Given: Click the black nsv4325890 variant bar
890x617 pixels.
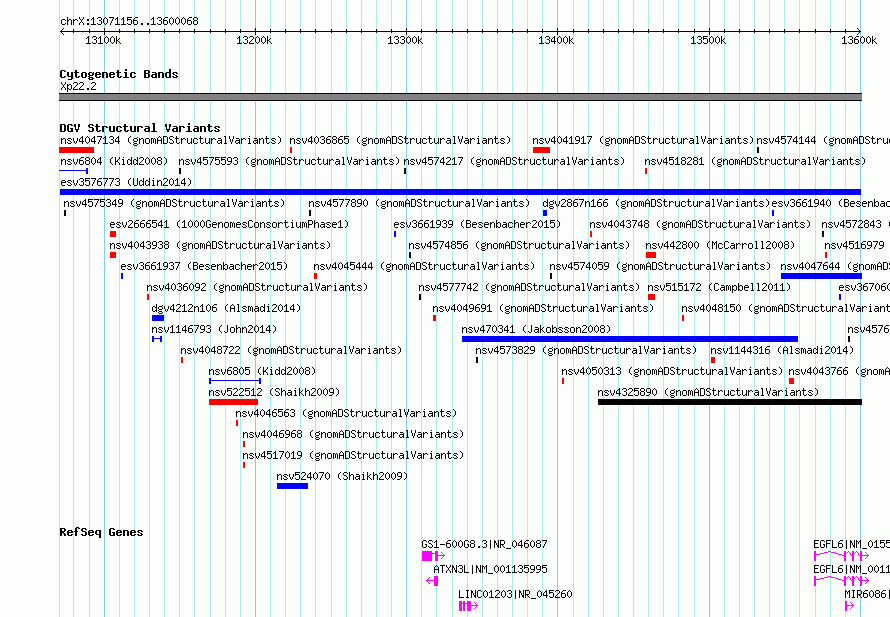Looking at the screenshot, I should click(x=730, y=402).
